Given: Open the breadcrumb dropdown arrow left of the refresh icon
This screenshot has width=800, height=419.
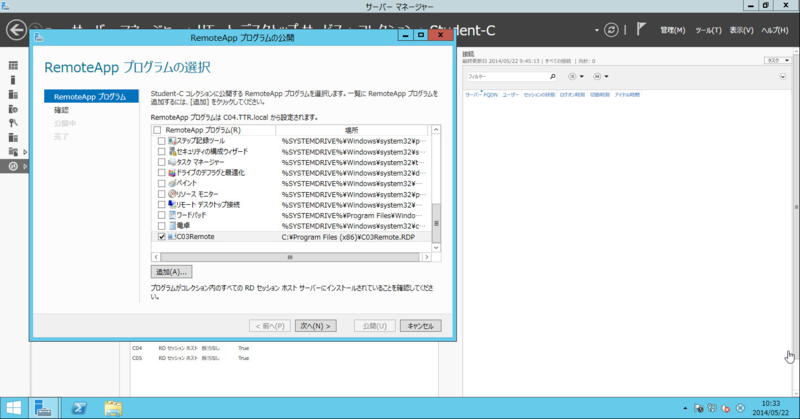Looking at the screenshot, I should click(x=596, y=30).
